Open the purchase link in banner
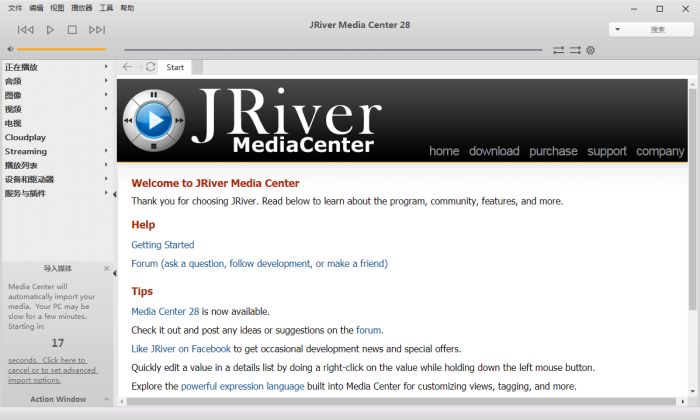This screenshot has width=700, height=420. click(x=553, y=151)
